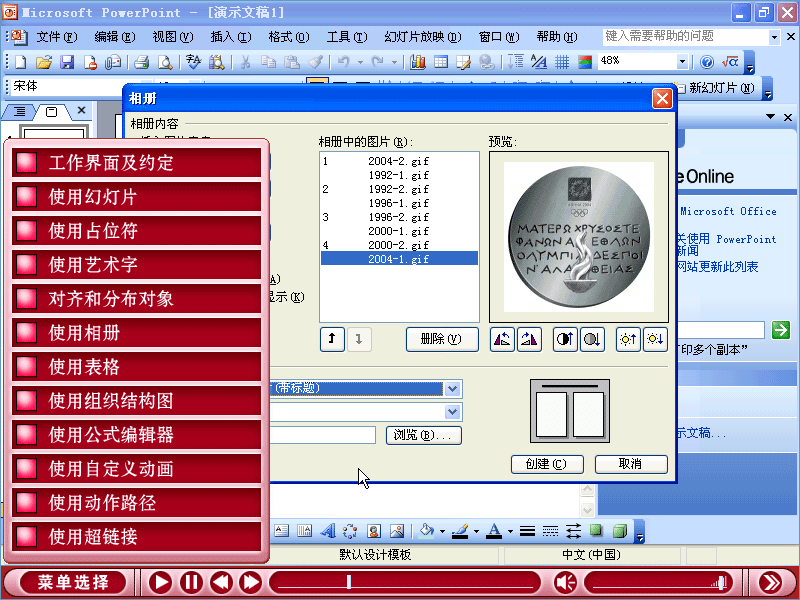
Task: Open the picture layout dropdown
Action: pyautogui.click(x=453, y=388)
